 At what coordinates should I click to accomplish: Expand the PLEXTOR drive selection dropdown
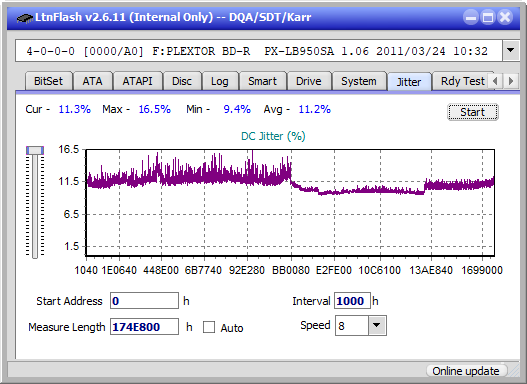511,51
